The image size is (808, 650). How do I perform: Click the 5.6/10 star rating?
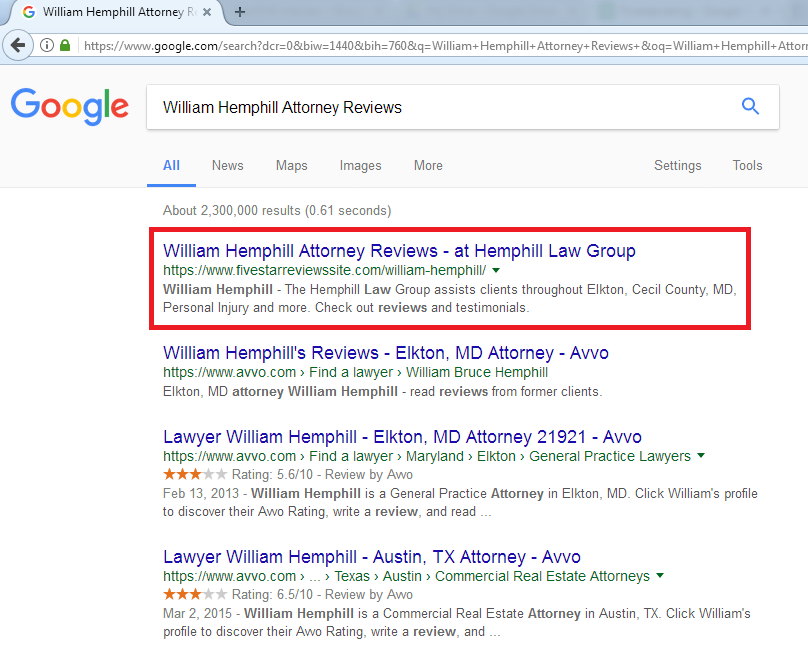click(x=195, y=474)
